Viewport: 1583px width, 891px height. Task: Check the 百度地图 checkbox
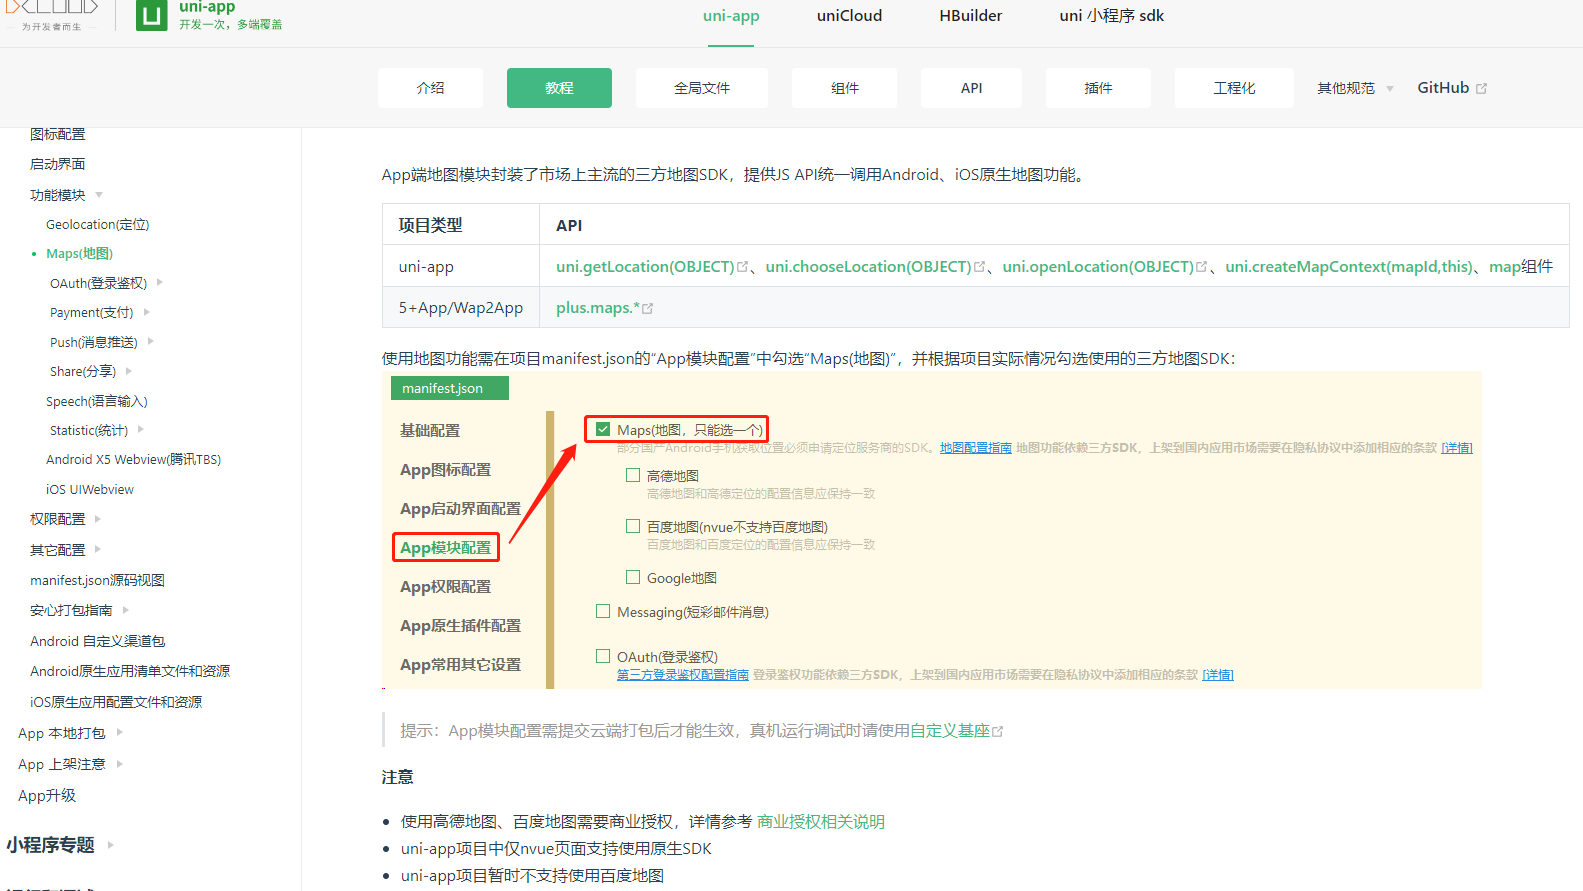633,526
